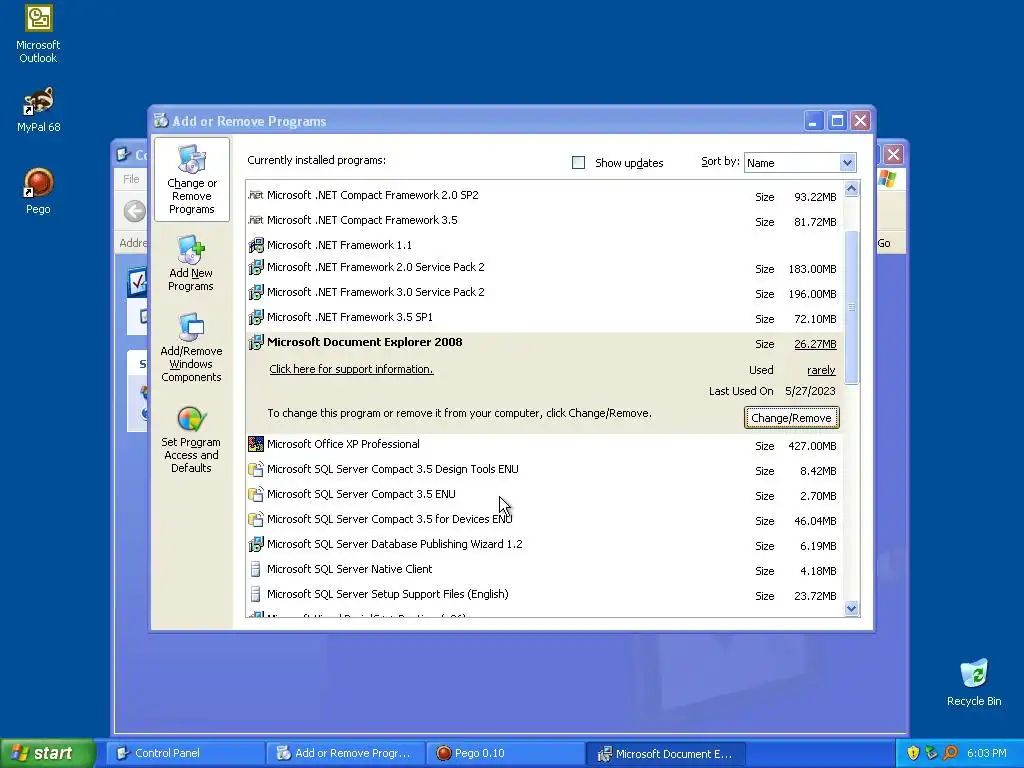Click the 6:03 PM taskbar clock

[x=986, y=753]
